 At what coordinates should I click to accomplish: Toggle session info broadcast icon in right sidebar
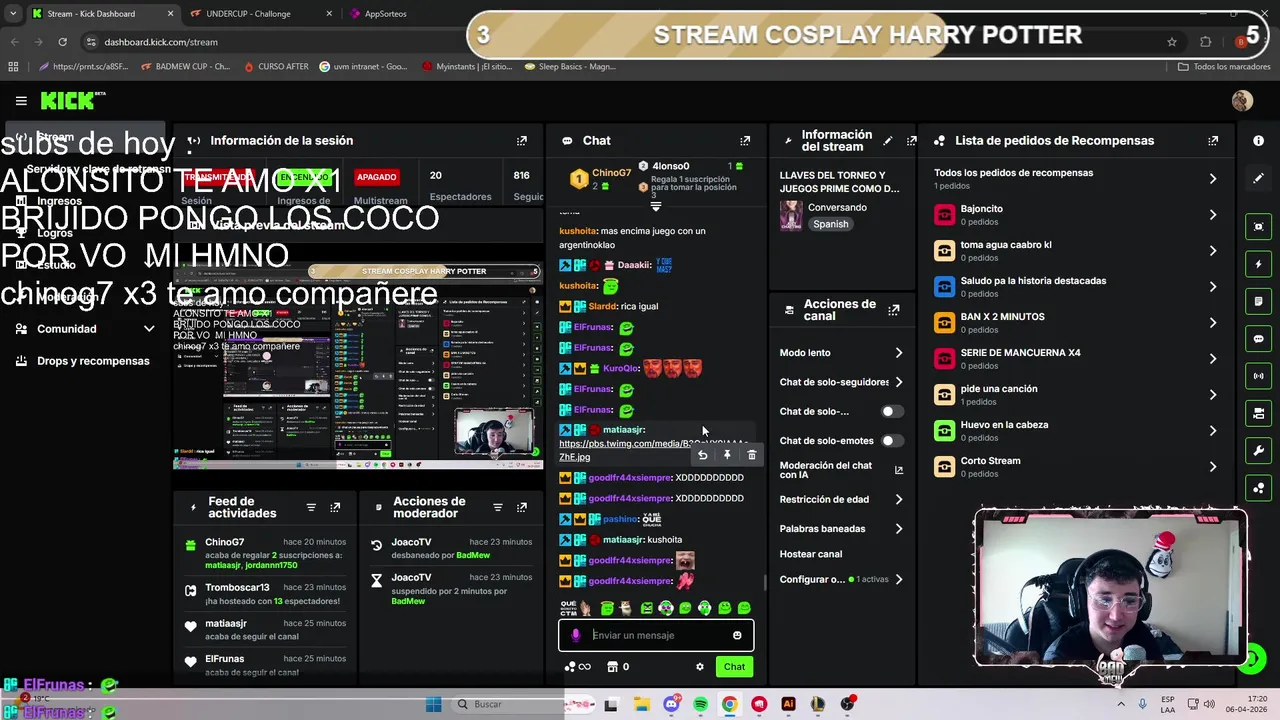click(1258, 376)
